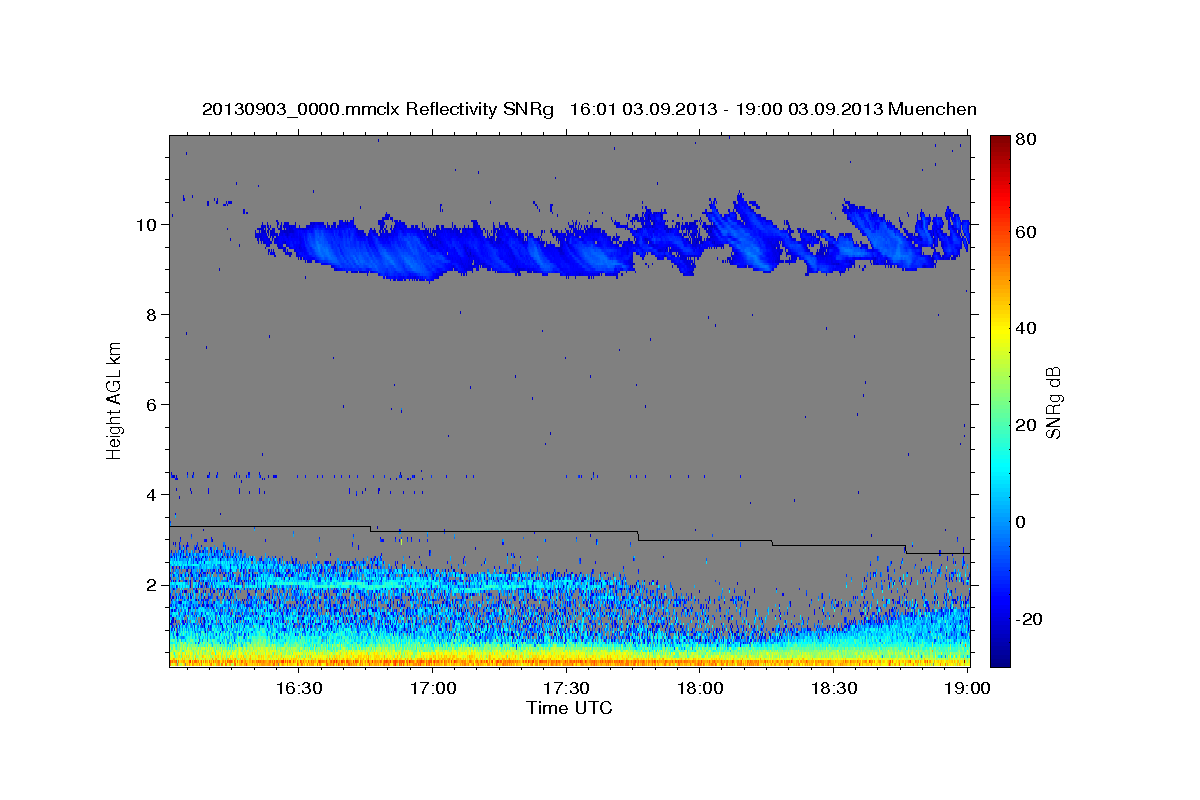
Task: Click the orange near-surface high-reflectivity band
Action: [x=569, y=661]
